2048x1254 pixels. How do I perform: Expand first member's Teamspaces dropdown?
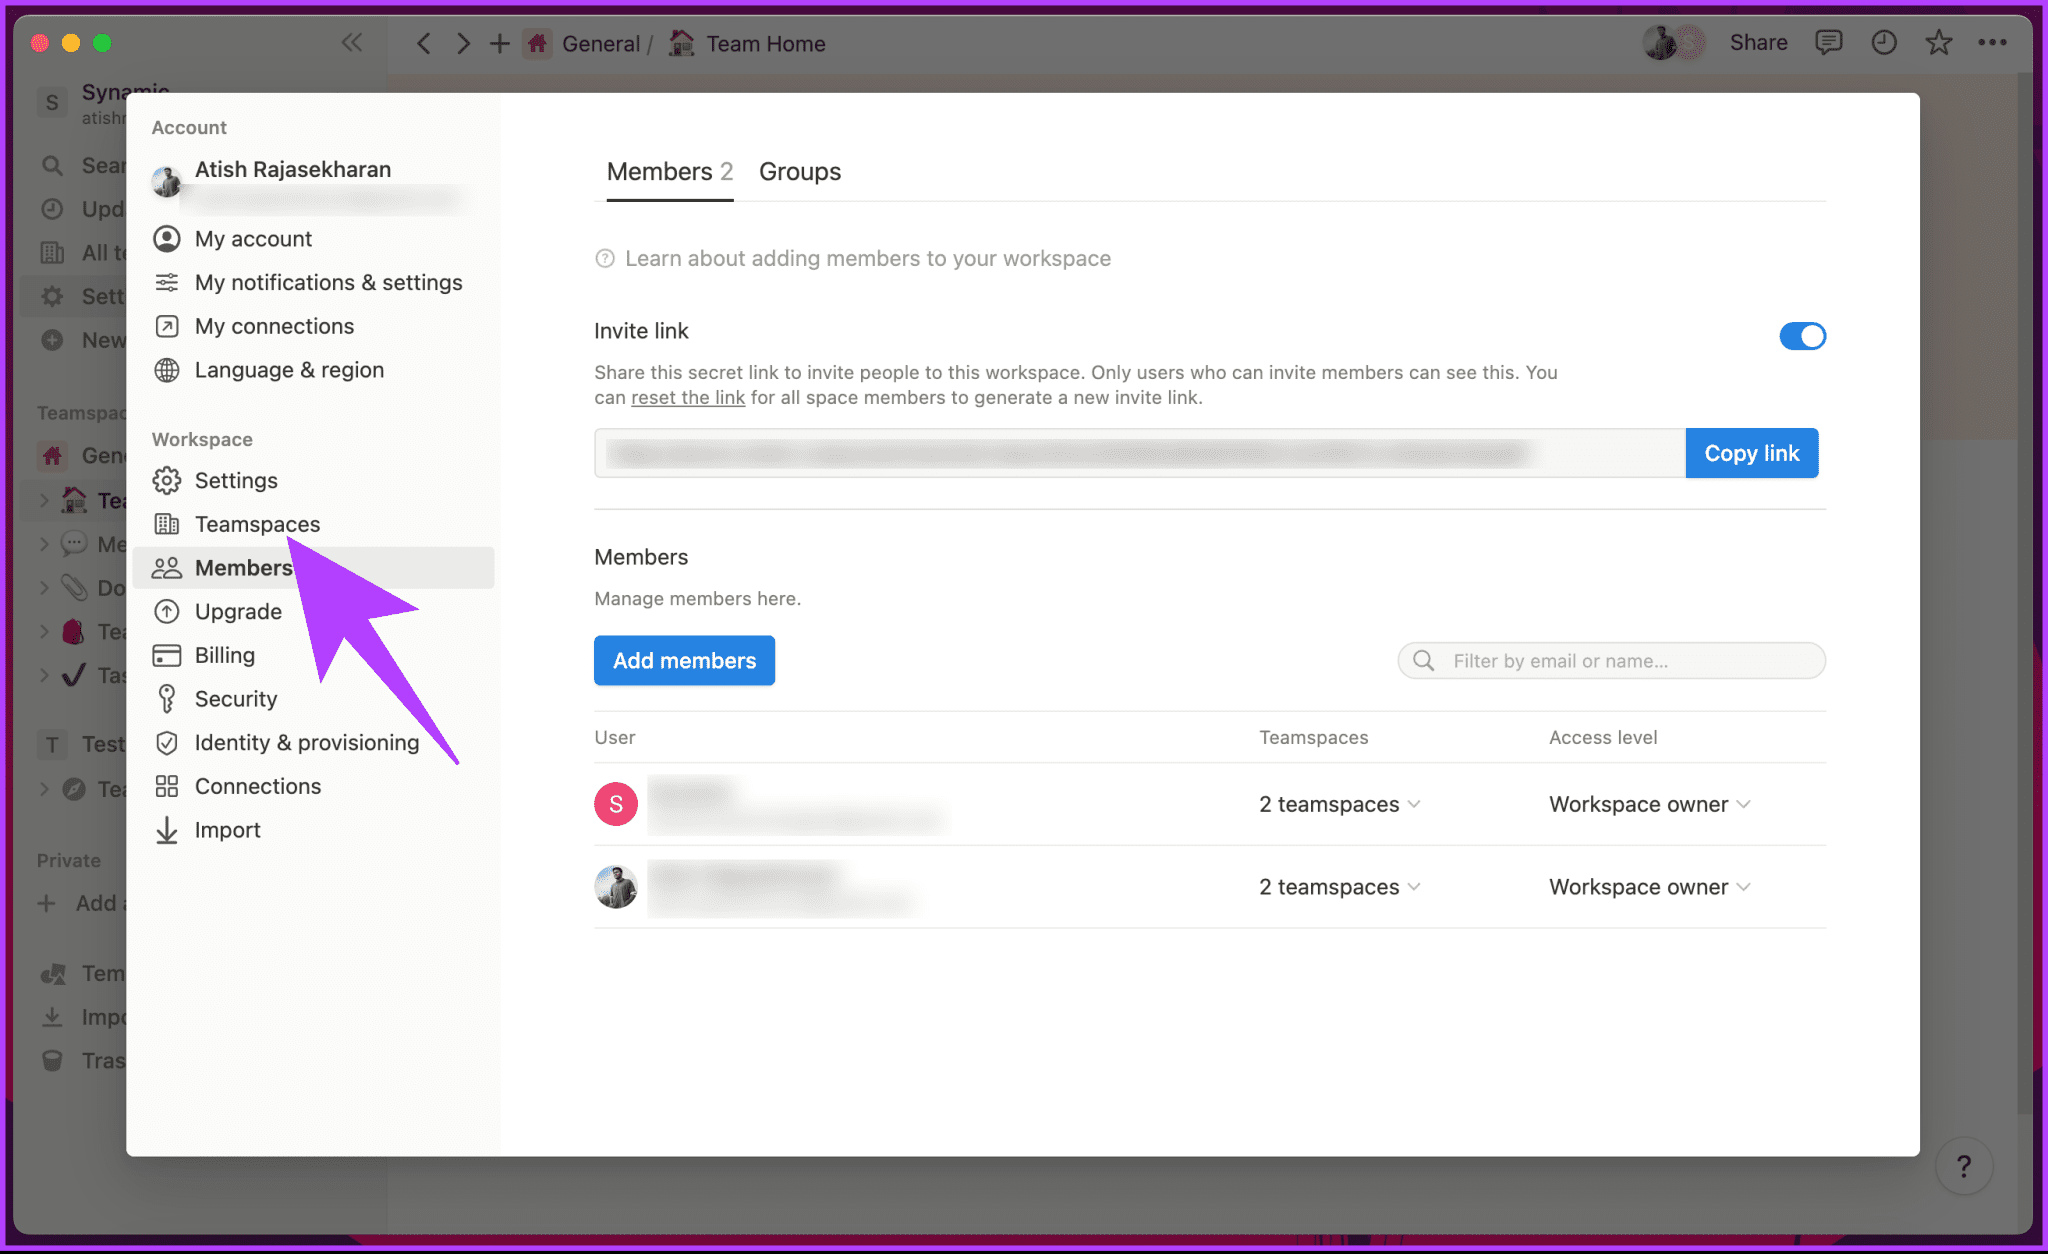coord(1339,803)
